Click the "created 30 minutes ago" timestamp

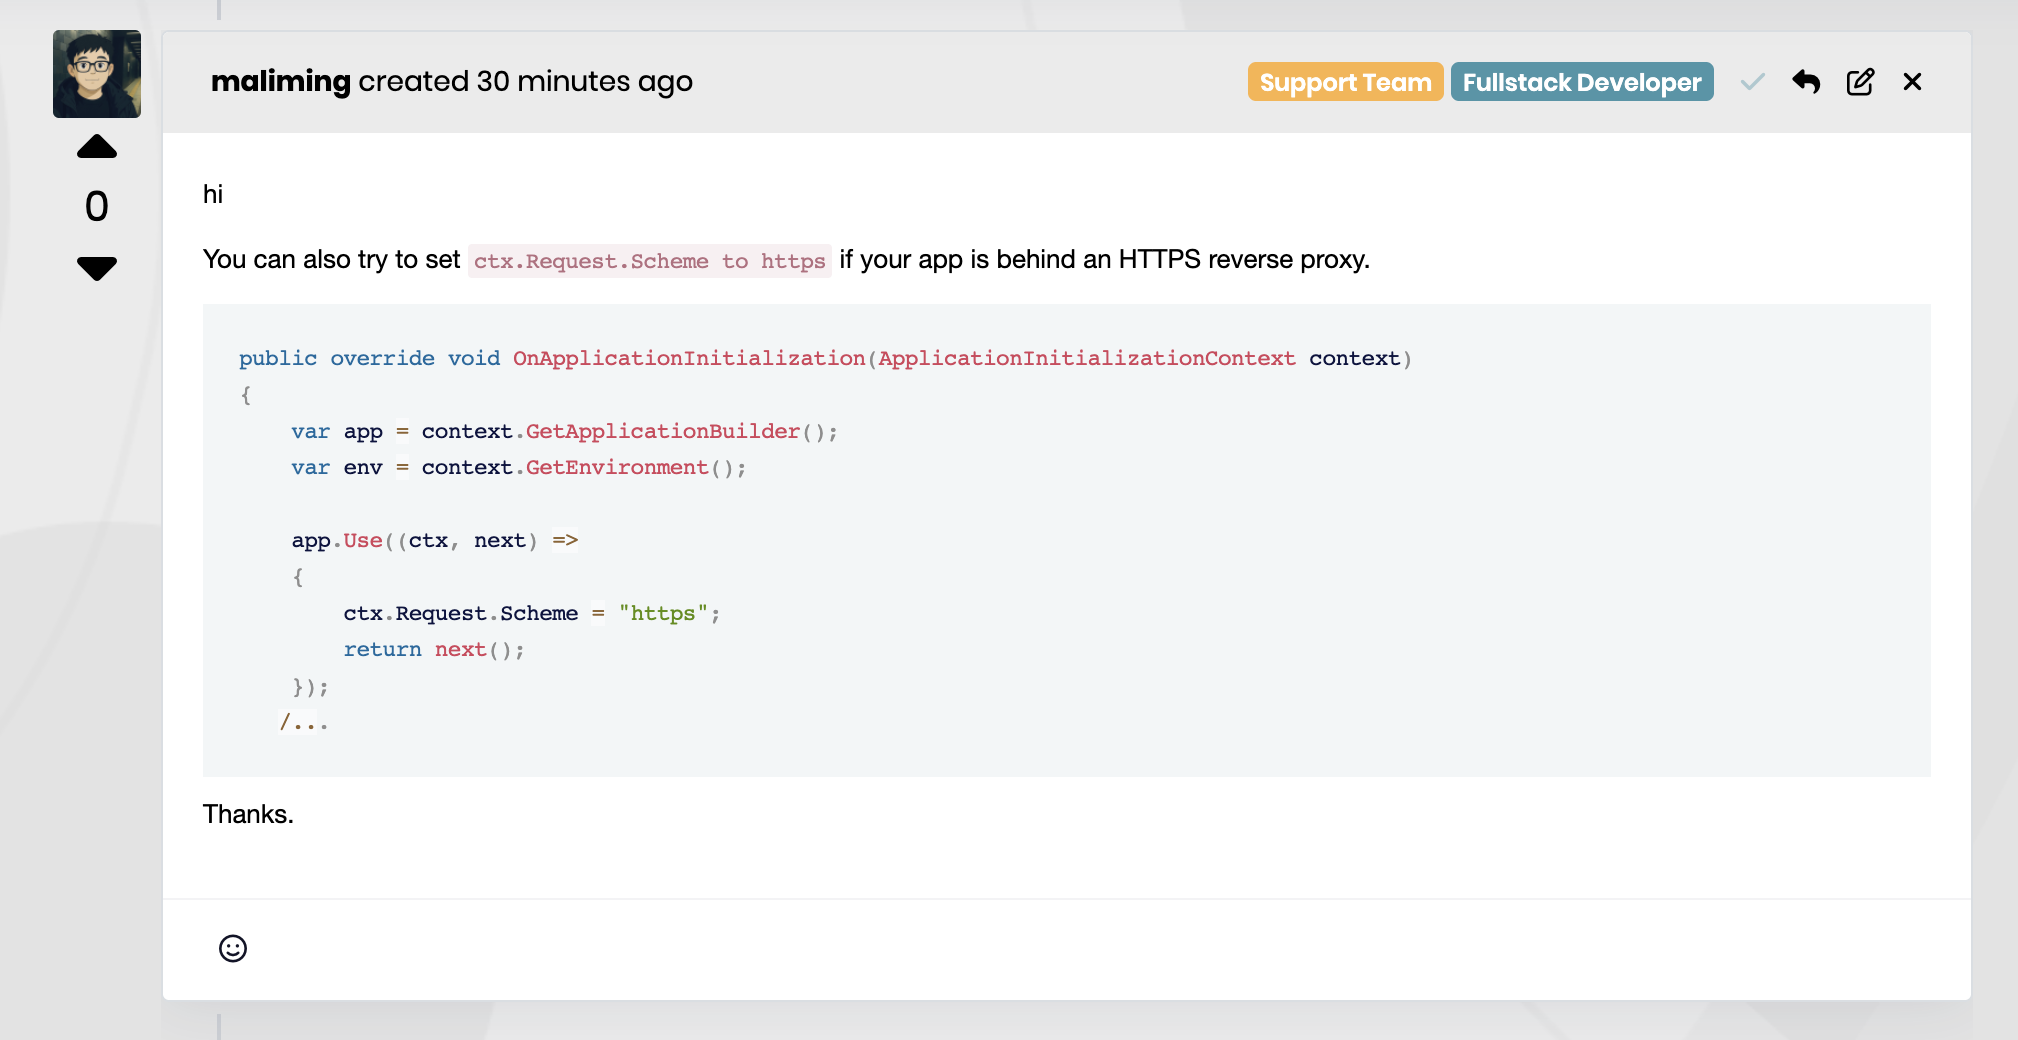(525, 81)
